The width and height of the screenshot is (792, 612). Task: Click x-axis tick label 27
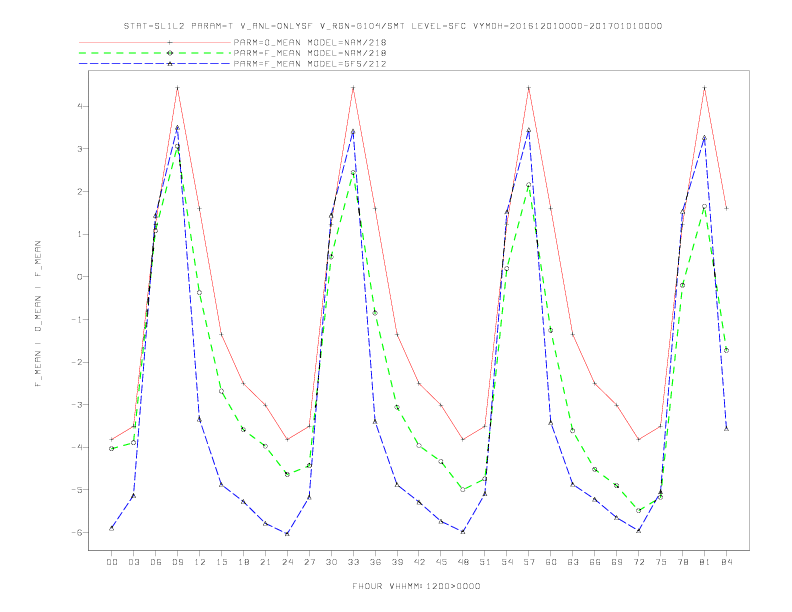coord(309,562)
